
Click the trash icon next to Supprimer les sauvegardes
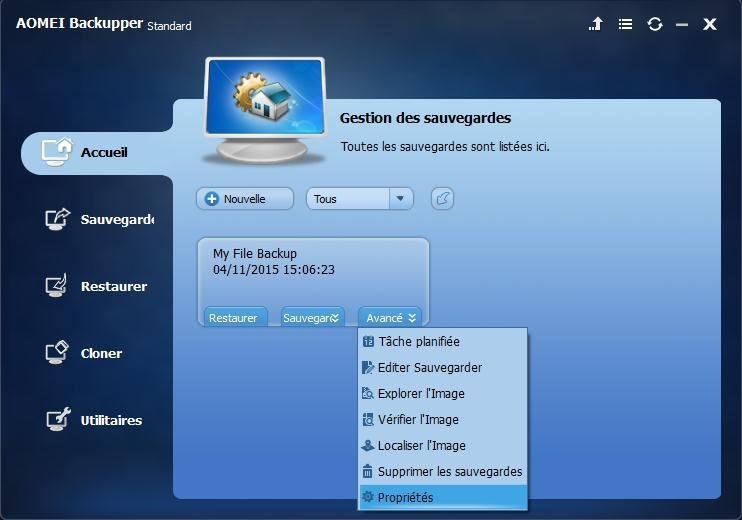368,472
